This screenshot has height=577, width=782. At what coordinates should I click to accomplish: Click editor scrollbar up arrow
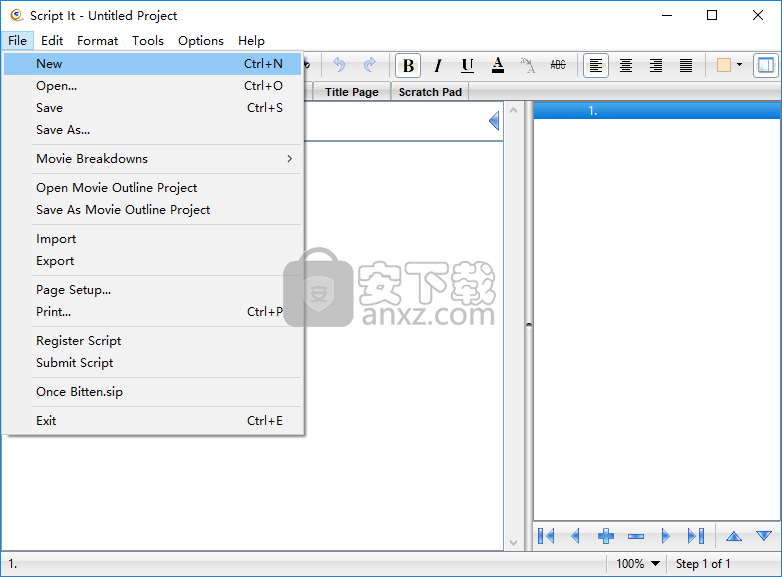coord(514,110)
